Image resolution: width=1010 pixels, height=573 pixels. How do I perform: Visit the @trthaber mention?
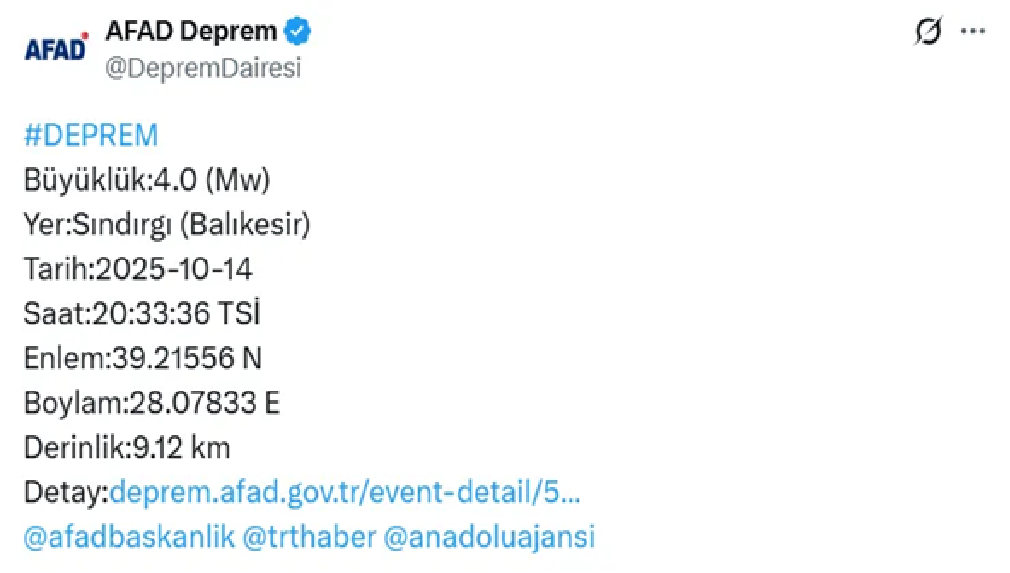(310, 537)
